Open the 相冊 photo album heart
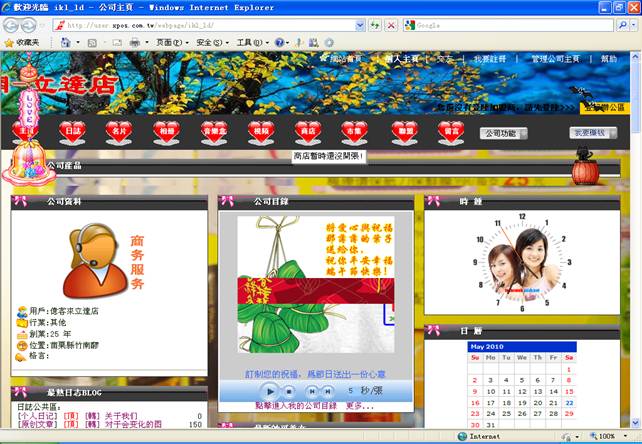642x444 pixels. click(x=166, y=130)
